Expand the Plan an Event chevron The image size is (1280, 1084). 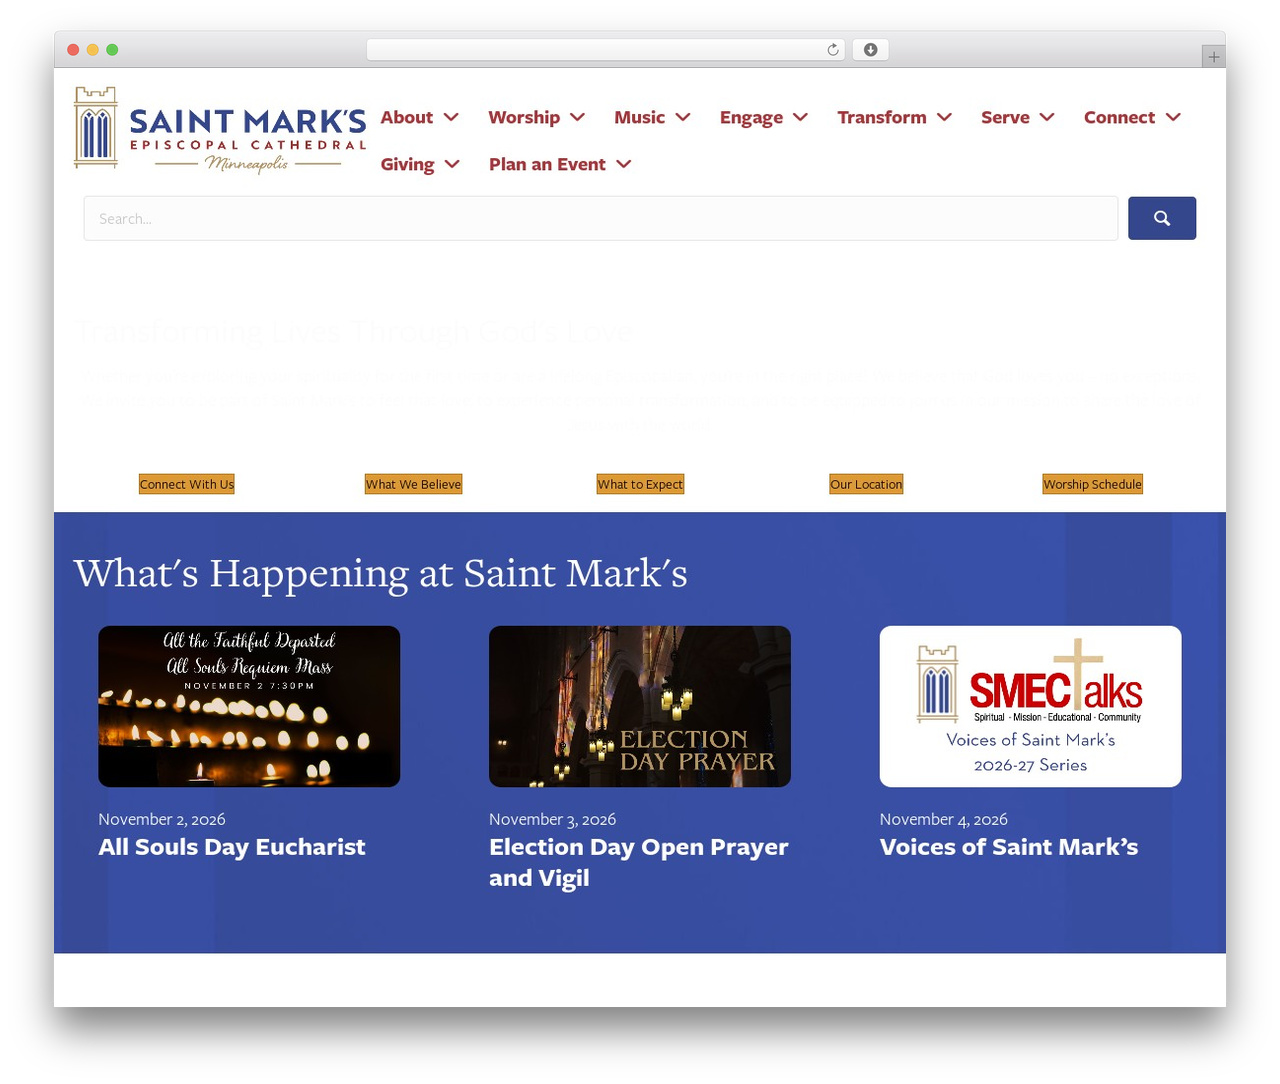click(624, 164)
